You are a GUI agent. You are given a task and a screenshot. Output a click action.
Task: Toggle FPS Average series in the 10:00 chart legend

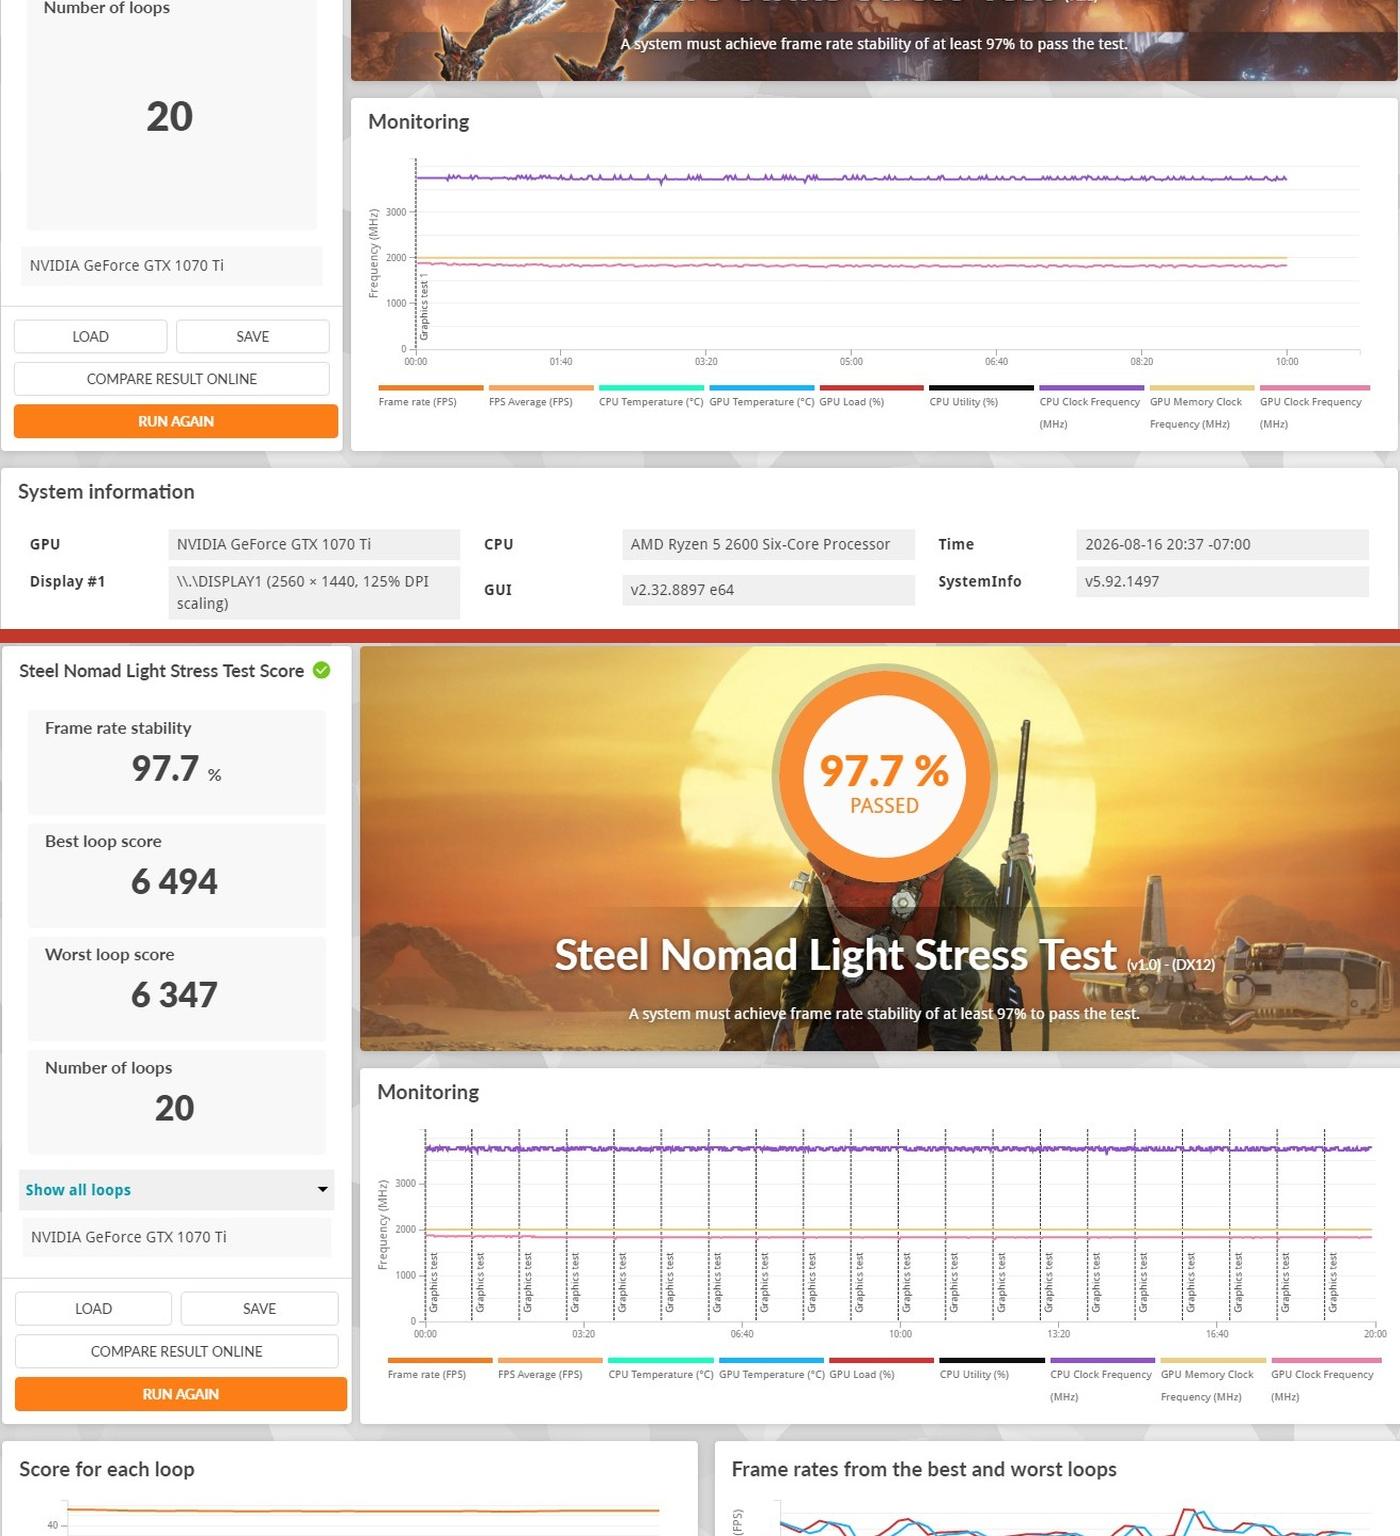tap(541, 396)
